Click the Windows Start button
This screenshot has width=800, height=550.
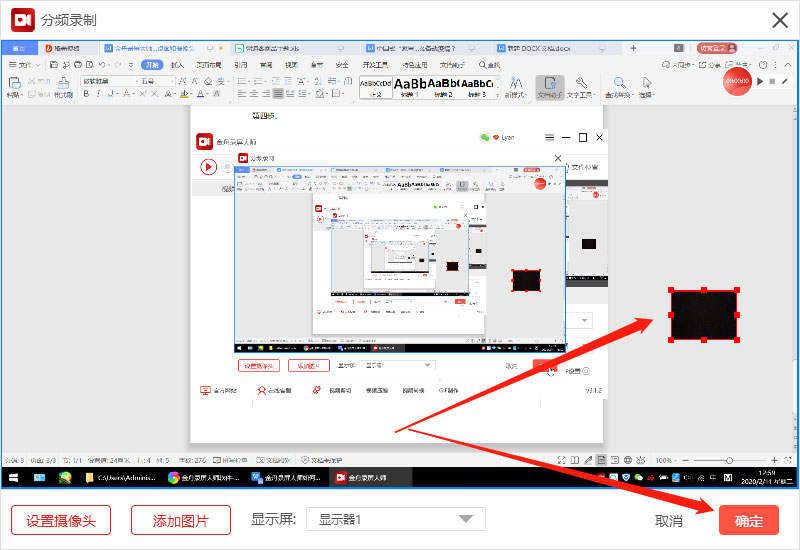(14, 478)
